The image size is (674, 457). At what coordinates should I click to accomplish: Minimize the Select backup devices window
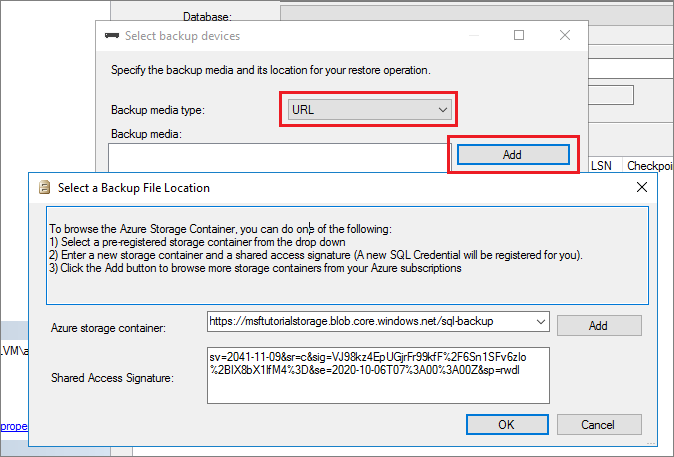473,35
